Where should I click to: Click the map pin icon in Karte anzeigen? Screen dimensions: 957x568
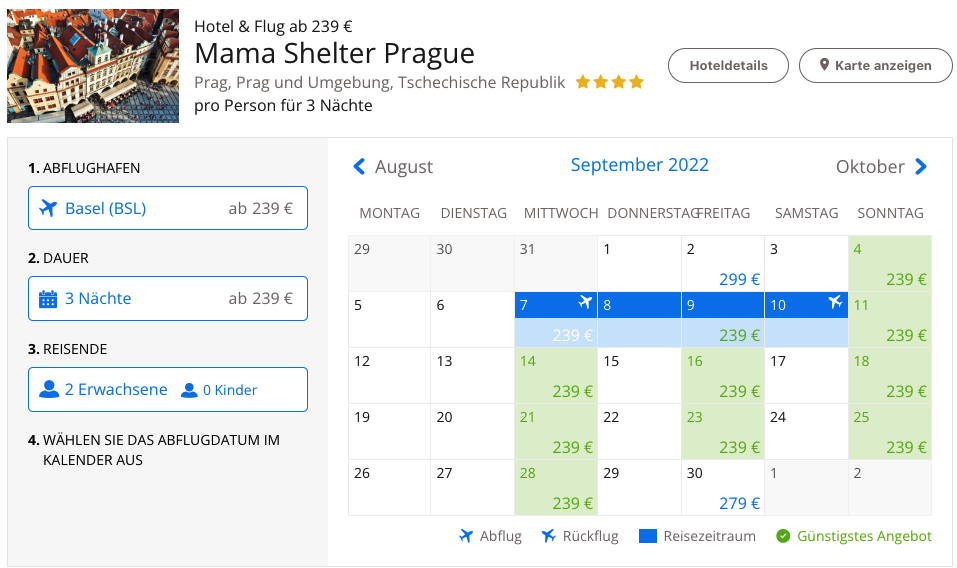825,65
